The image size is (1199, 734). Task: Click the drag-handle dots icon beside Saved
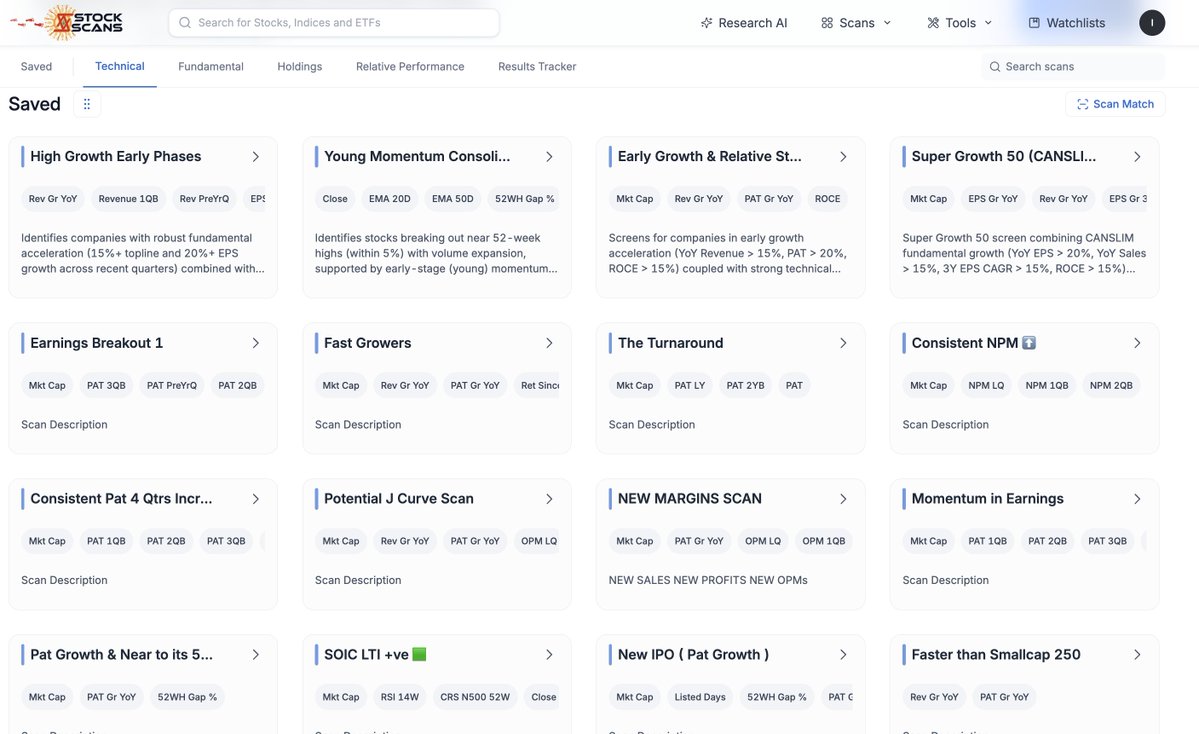click(x=86, y=104)
